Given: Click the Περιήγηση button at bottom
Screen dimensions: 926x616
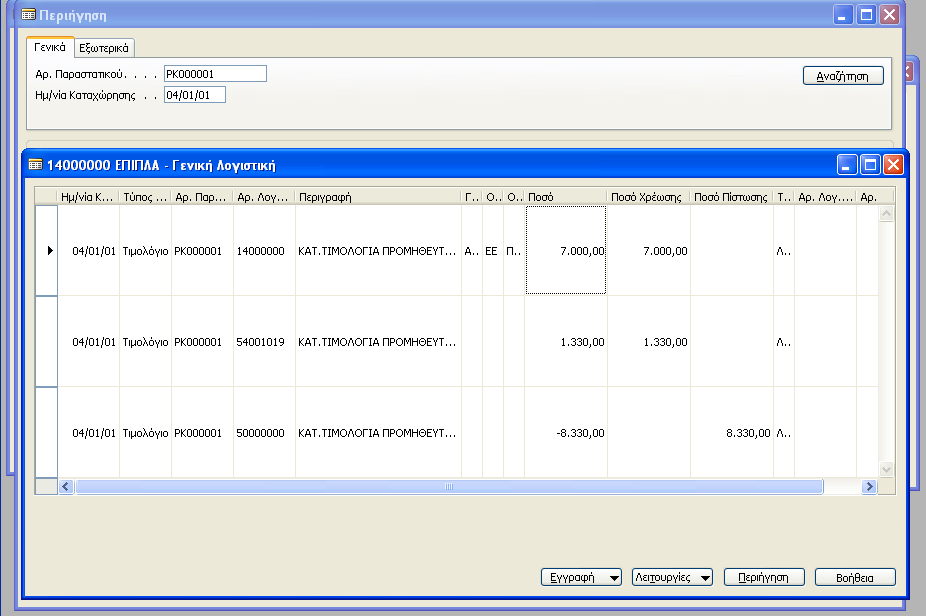Looking at the screenshot, I should [x=764, y=577].
